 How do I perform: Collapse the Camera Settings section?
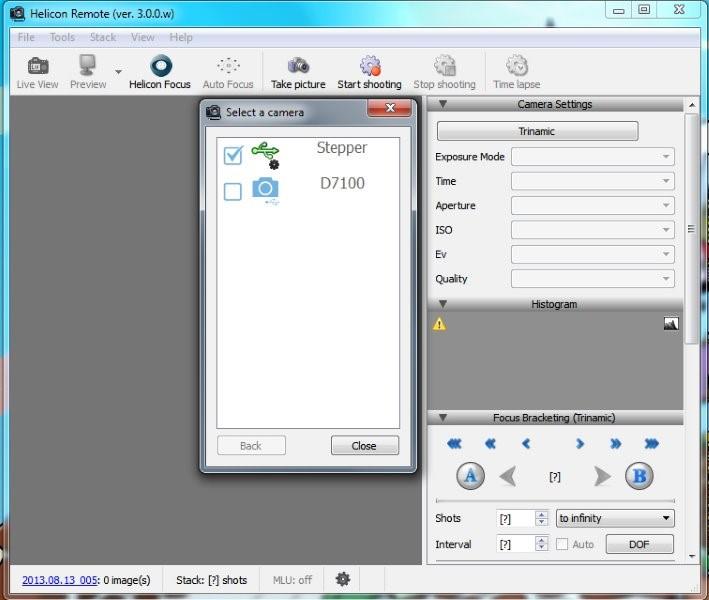pyautogui.click(x=443, y=104)
